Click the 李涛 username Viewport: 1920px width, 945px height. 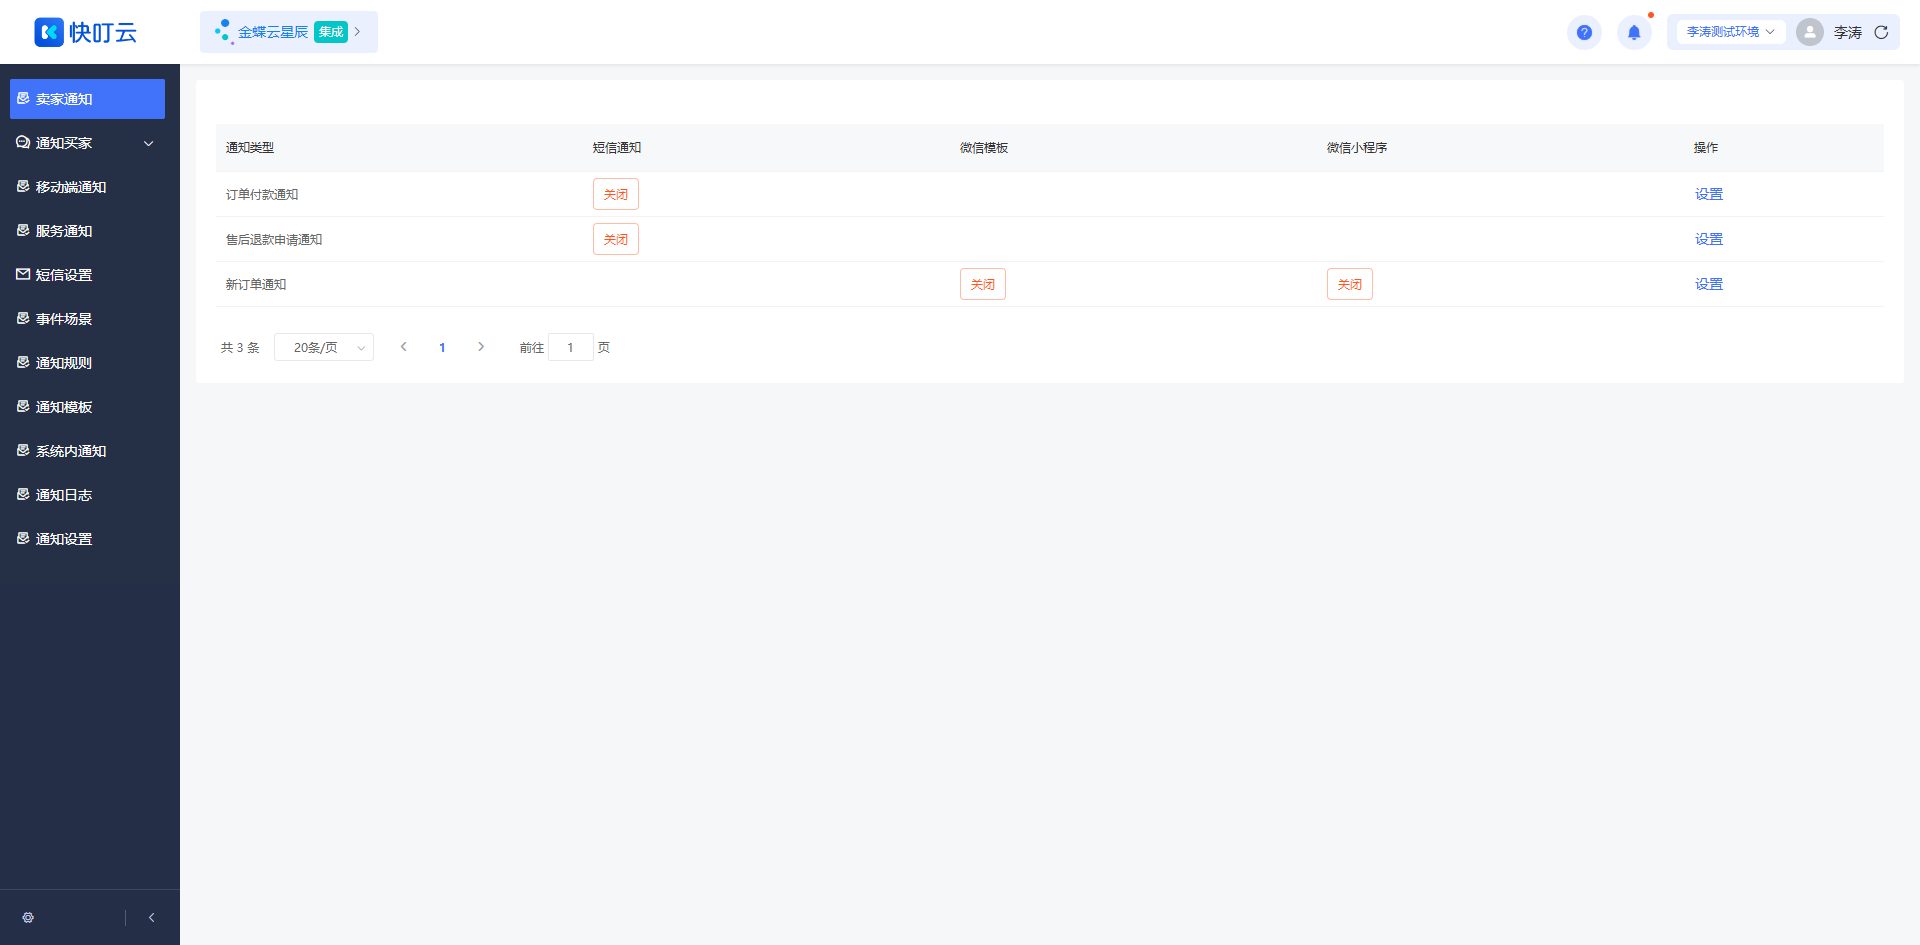[1847, 32]
